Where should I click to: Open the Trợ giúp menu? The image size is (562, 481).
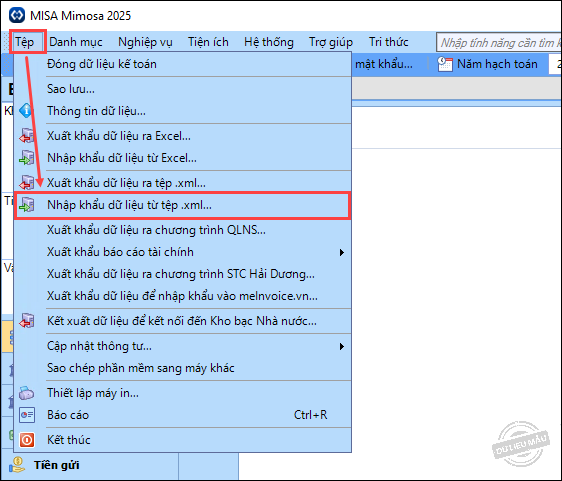coord(331,42)
